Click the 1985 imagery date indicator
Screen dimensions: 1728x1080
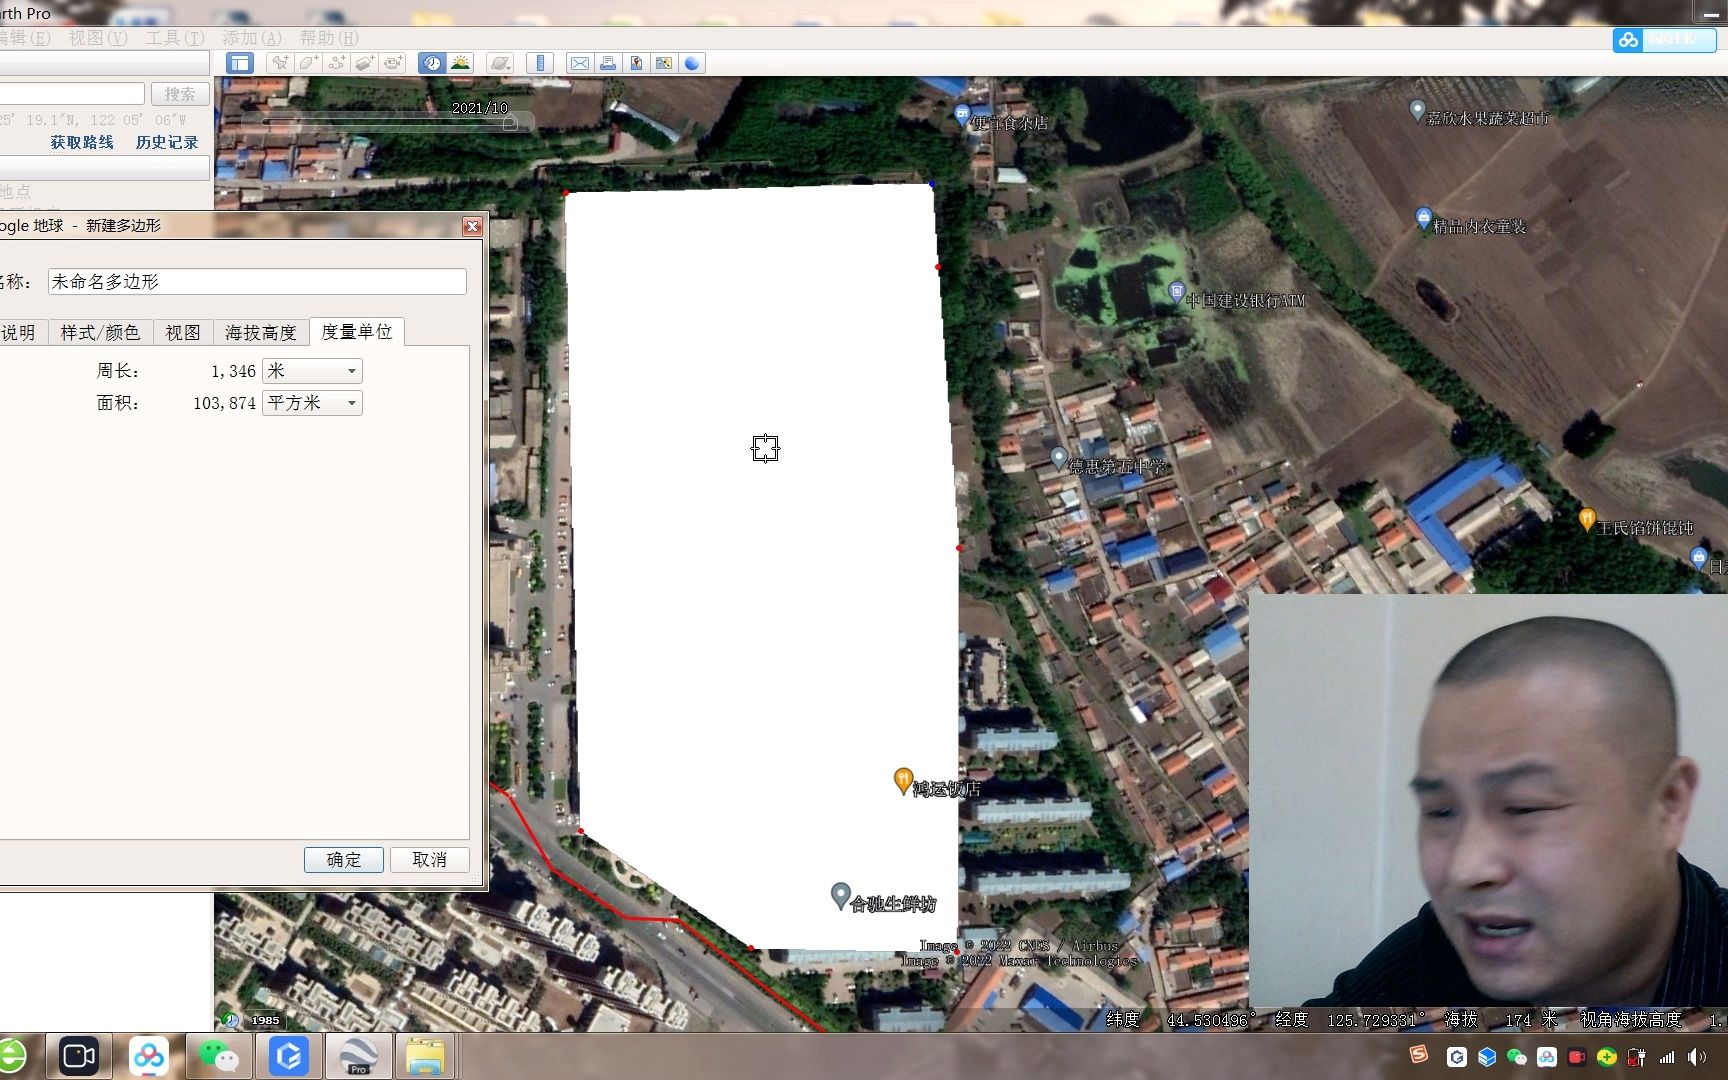click(265, 1020)
